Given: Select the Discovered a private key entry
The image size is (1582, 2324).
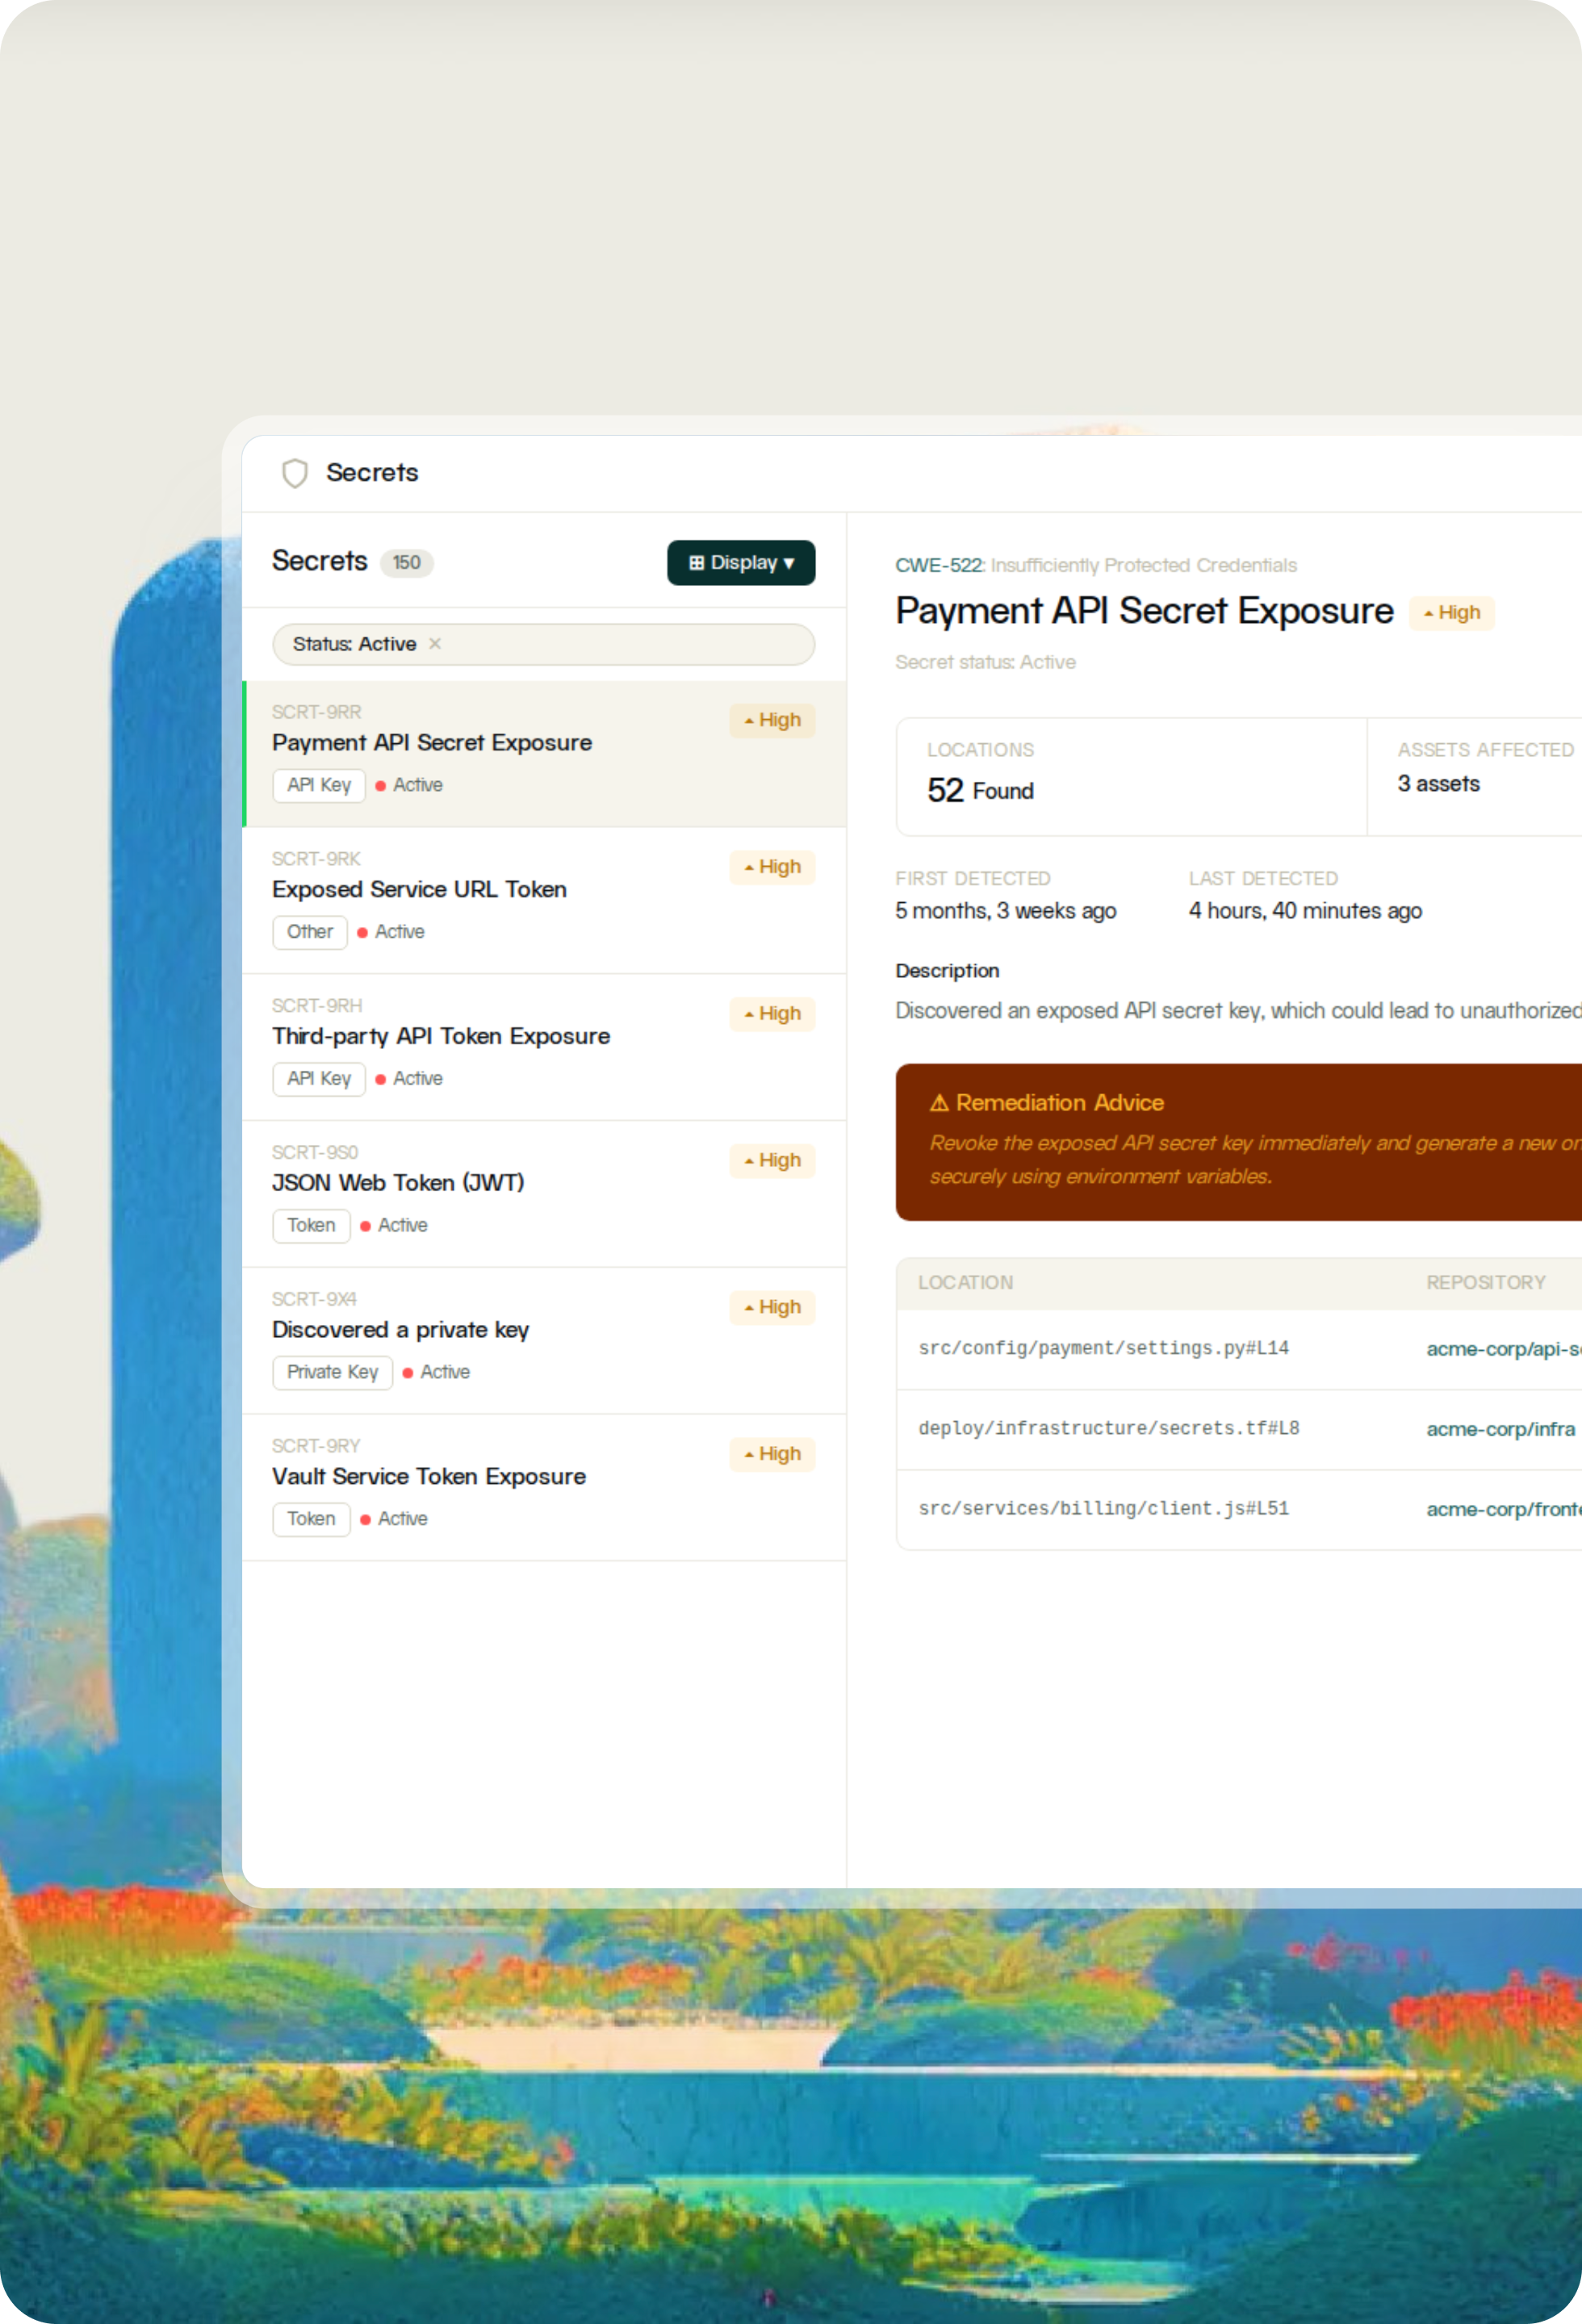Looking at the screenshot, I should click(400, 1330).
